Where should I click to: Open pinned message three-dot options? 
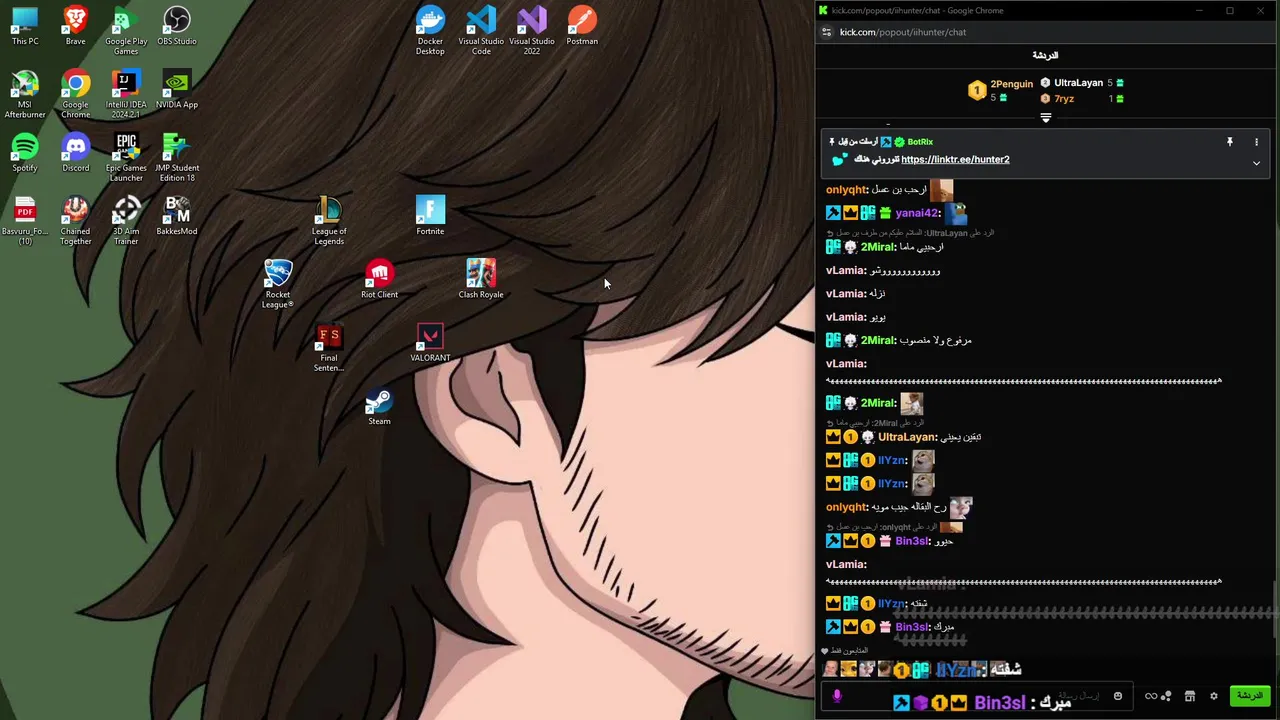coord(1256,142)
